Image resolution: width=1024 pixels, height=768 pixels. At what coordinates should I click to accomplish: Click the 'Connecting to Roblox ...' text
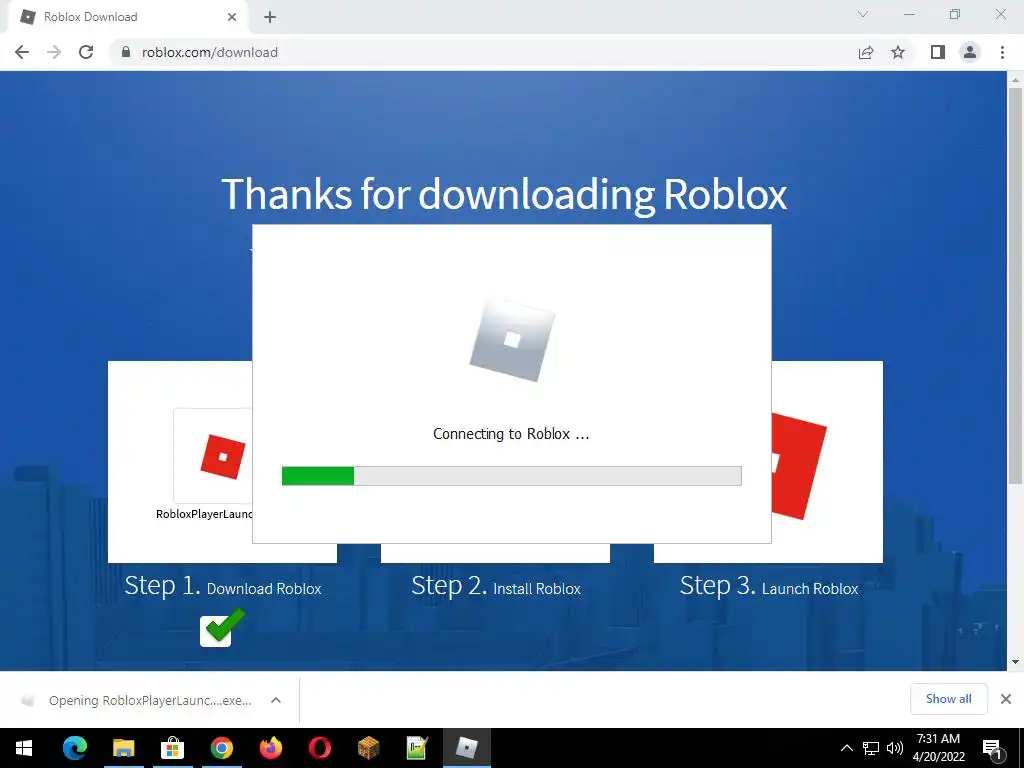coord(511,434)
